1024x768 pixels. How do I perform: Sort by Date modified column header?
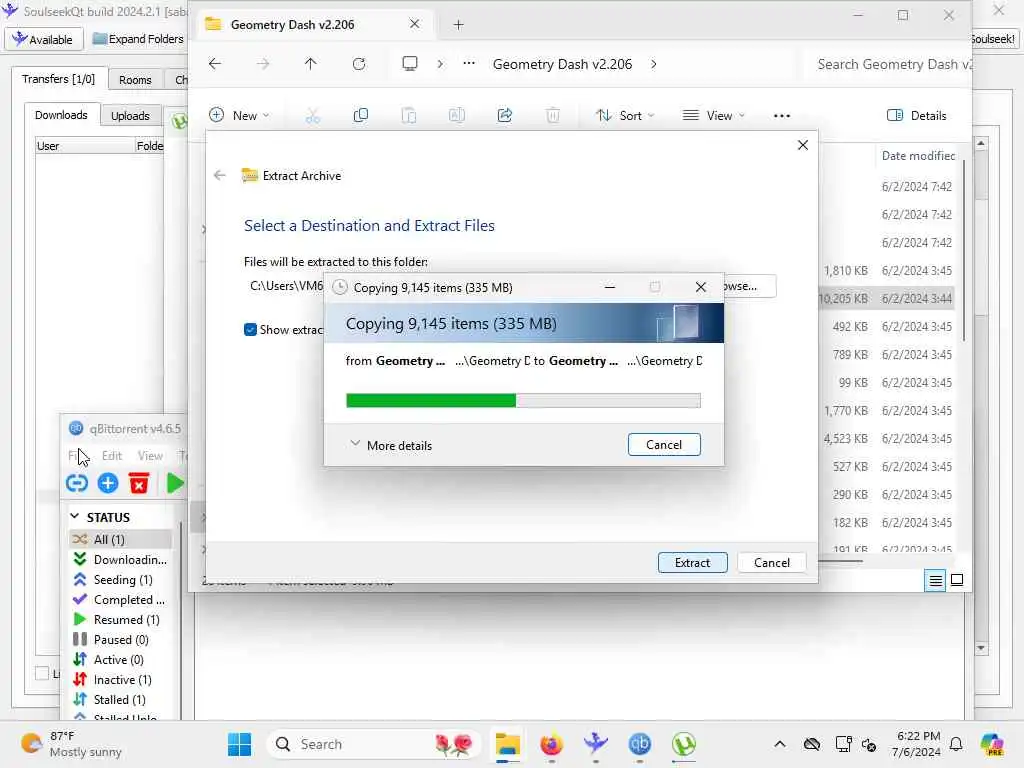pos(918,156)
